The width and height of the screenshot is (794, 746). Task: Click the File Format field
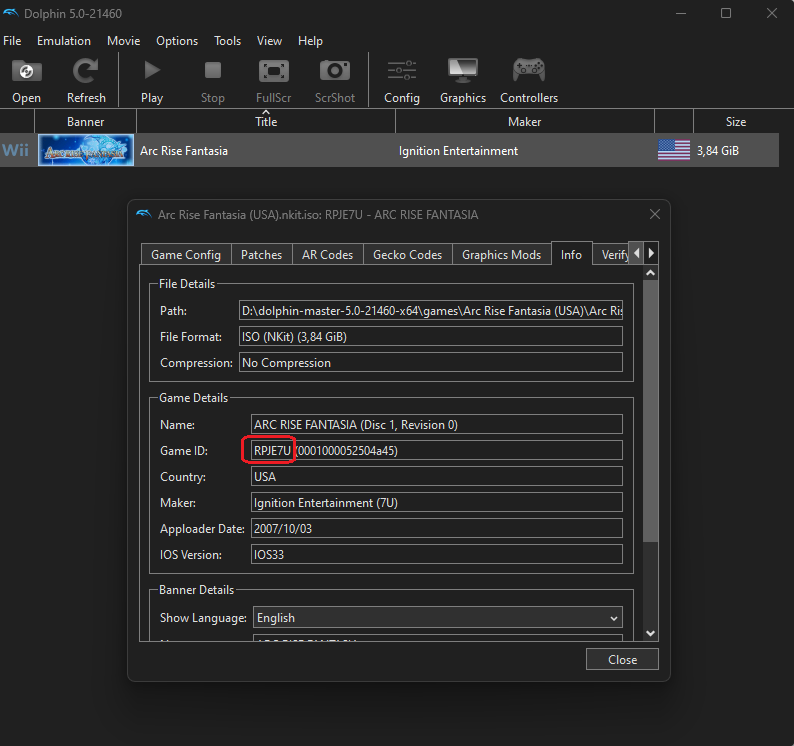tap(431, 337)
